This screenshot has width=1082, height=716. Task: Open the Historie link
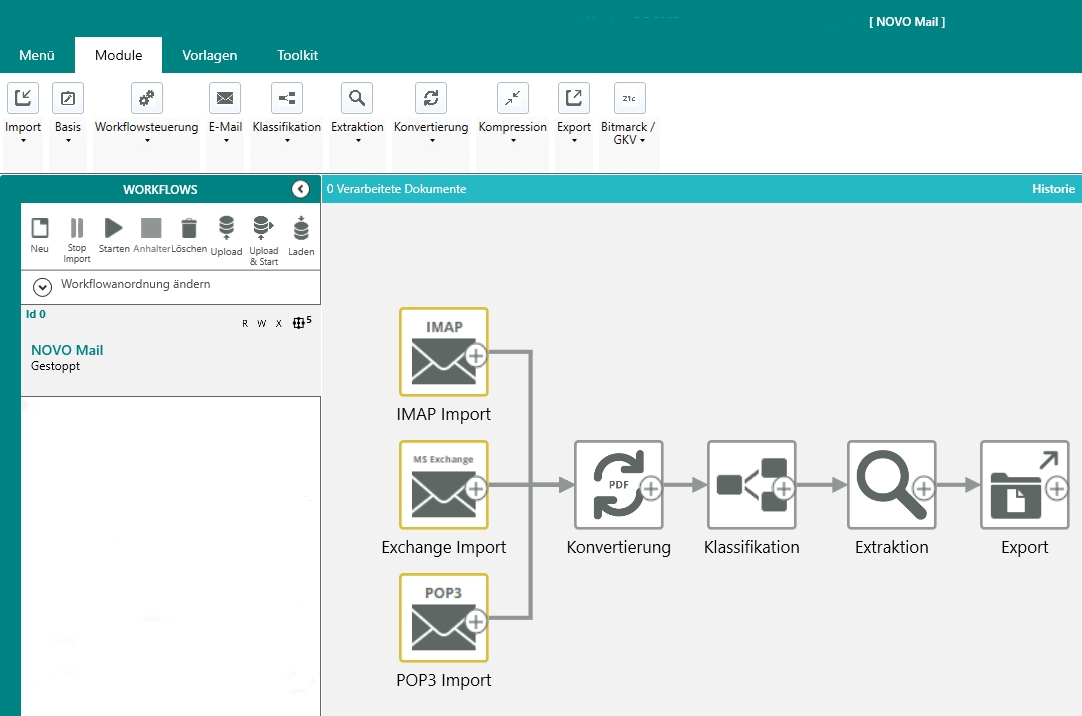tap(1053, 189)
